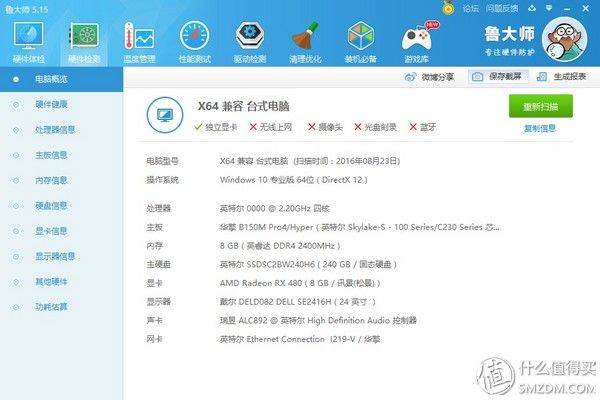This screenshot has height=400, width=600.
Task: Open 装机必备 cube icon
Action: coord(360,36)
